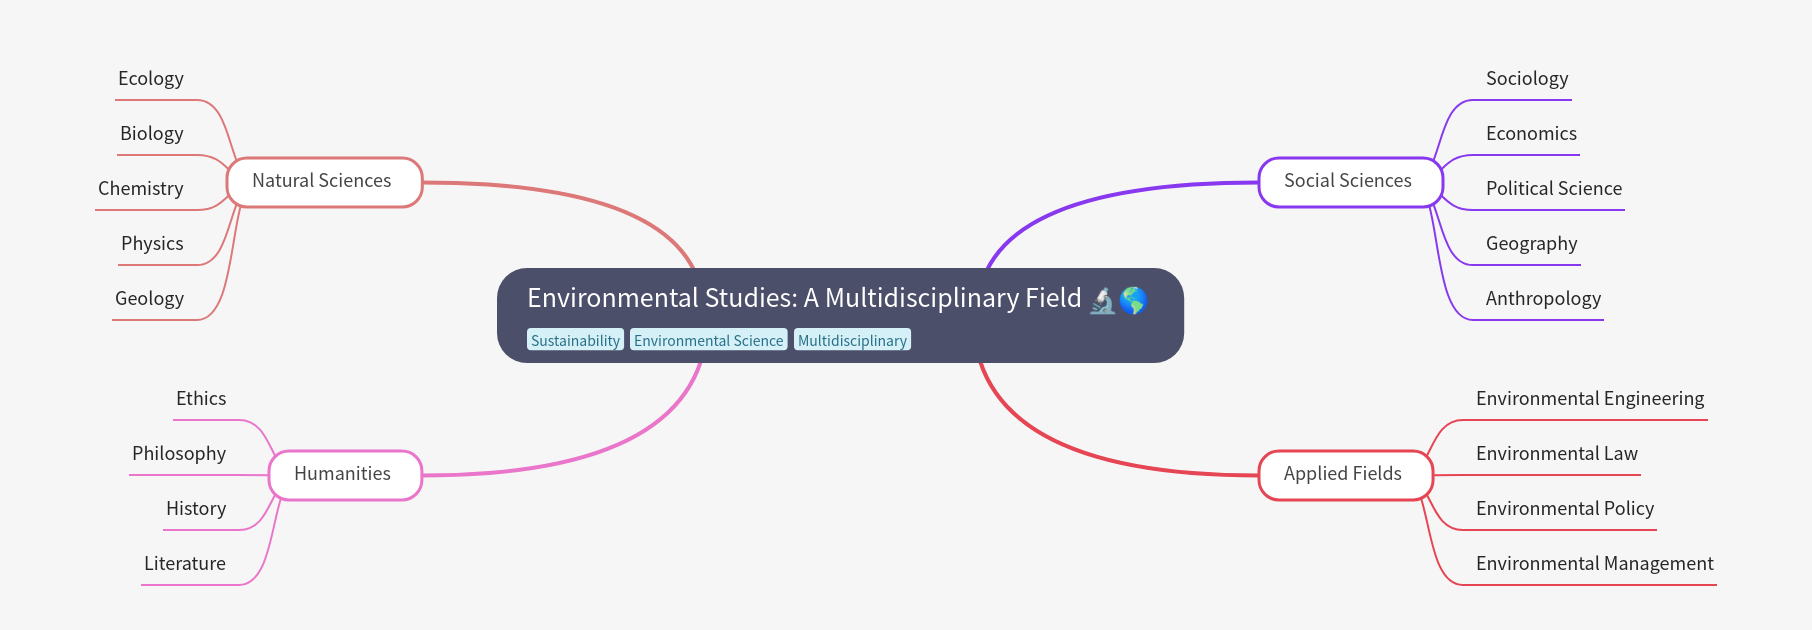
Task: Select the Social Sciences branch node
Action: coord(1349,182)
